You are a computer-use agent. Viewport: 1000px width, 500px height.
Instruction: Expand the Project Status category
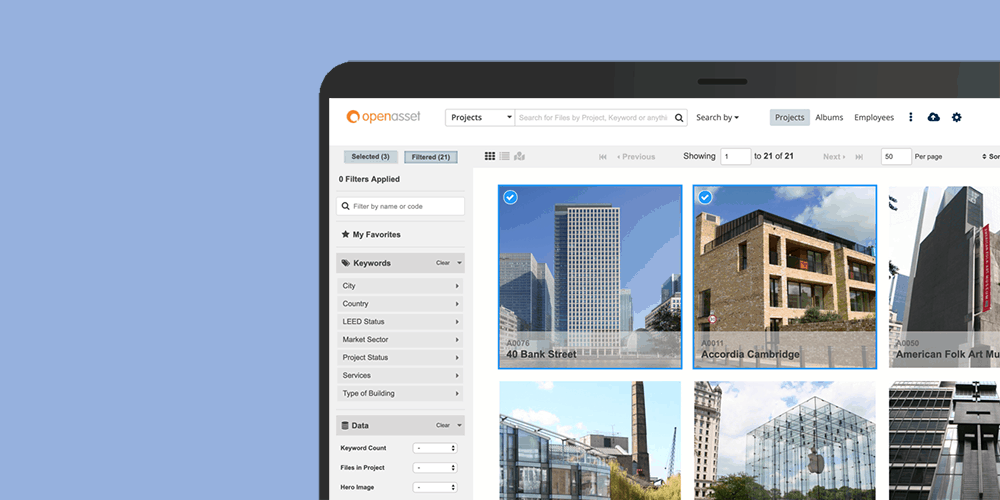401,357
